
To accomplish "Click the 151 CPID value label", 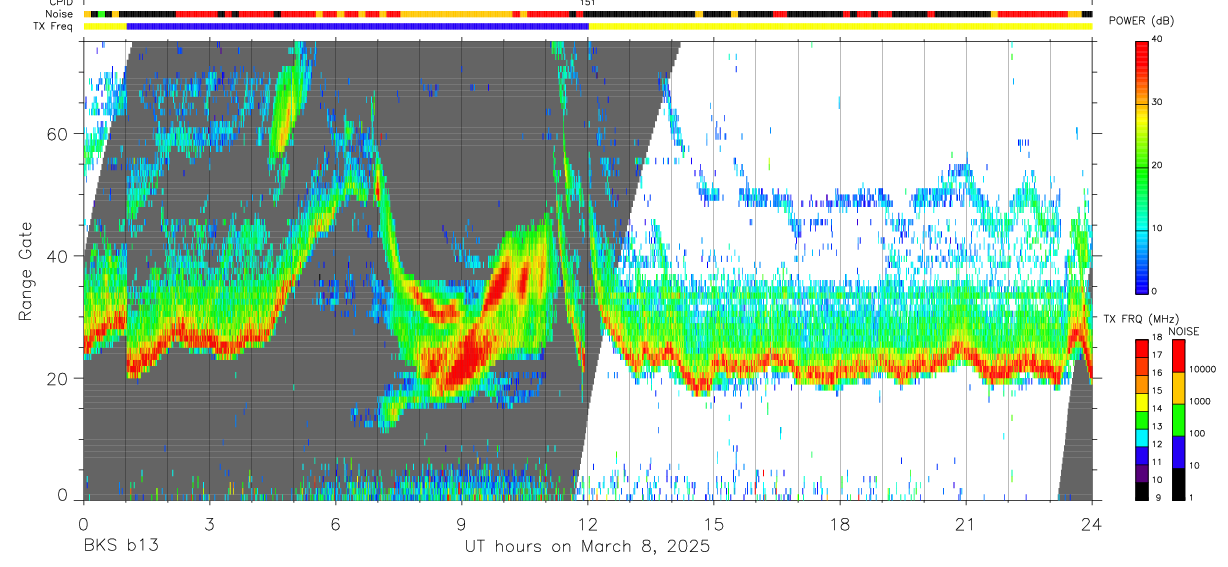I will click(x=588, y=3).
